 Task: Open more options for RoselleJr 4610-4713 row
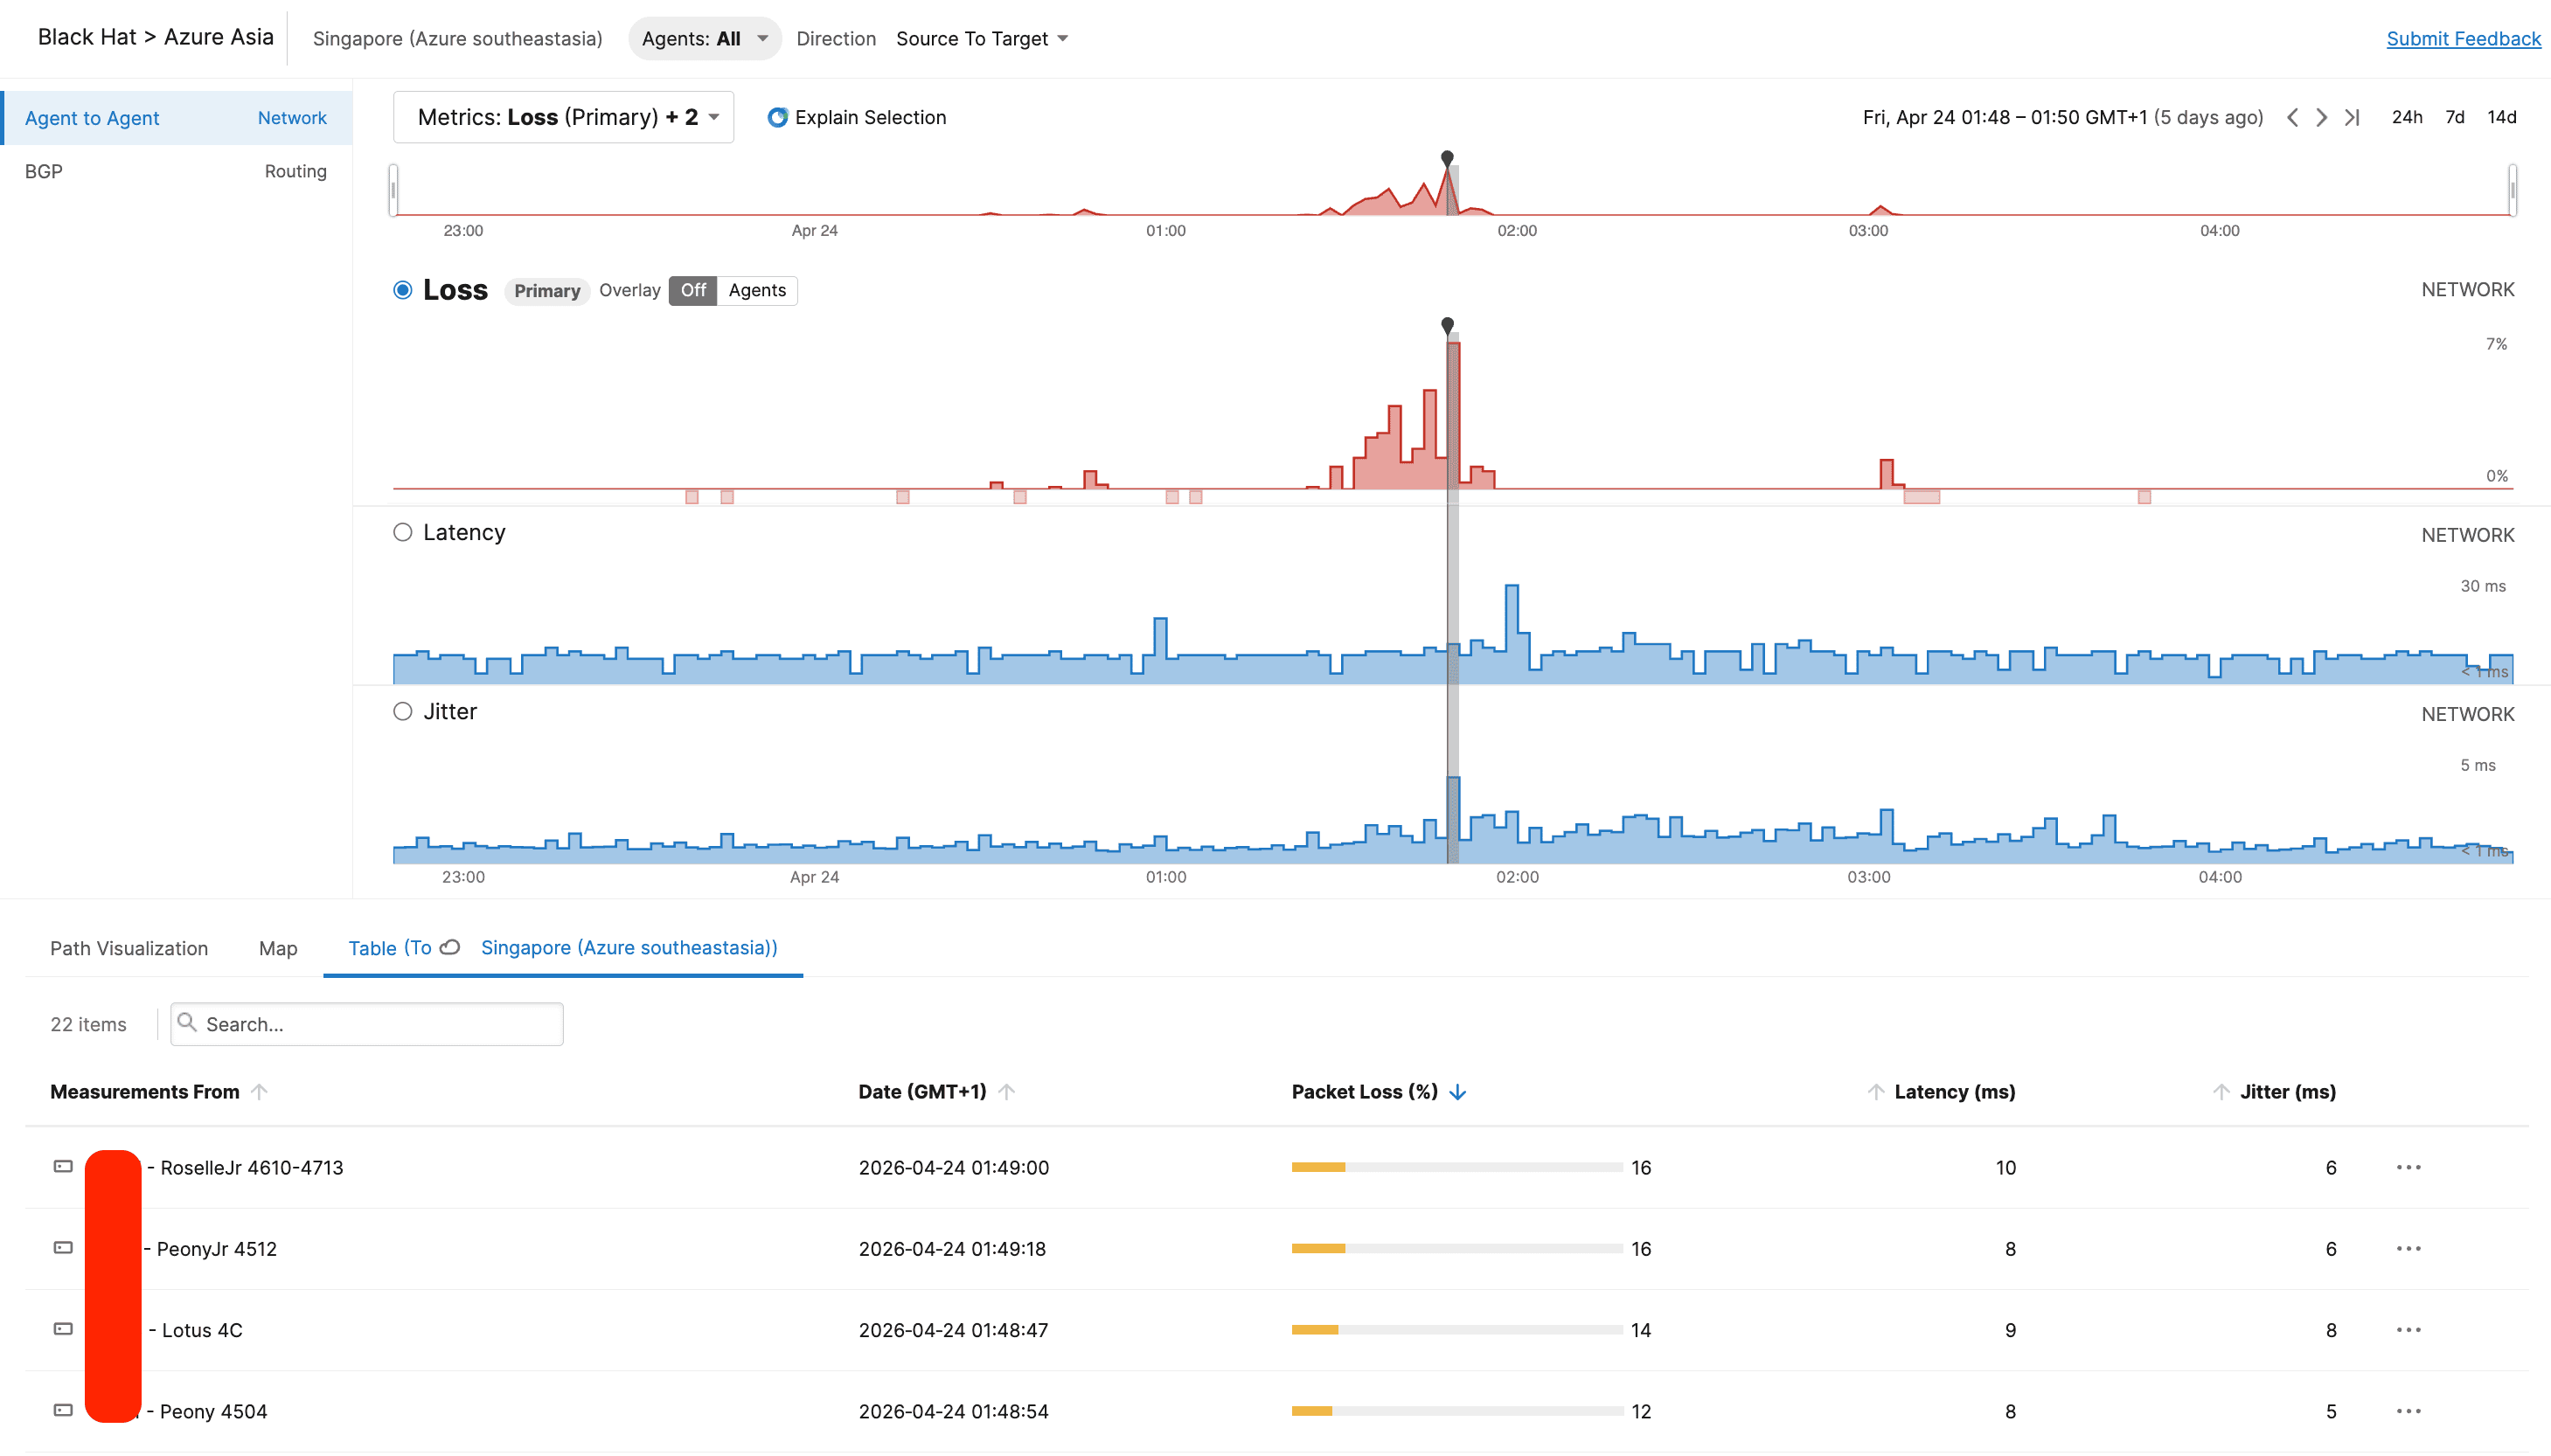(x=2408, y=1167)
